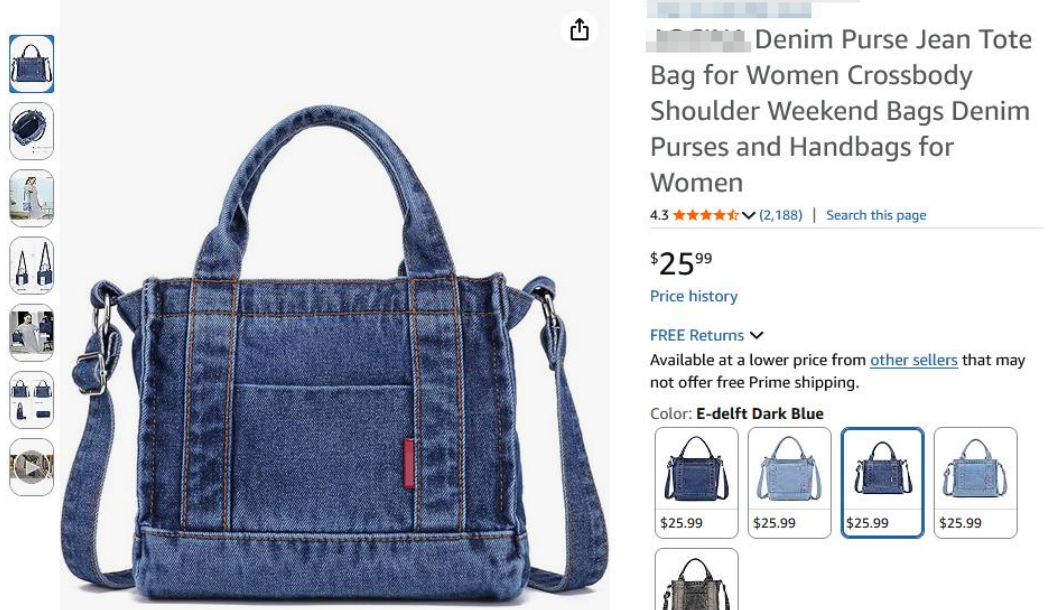
Task: Open the multi-angle bag views thumbnail
Action: [x=32, y=399]
